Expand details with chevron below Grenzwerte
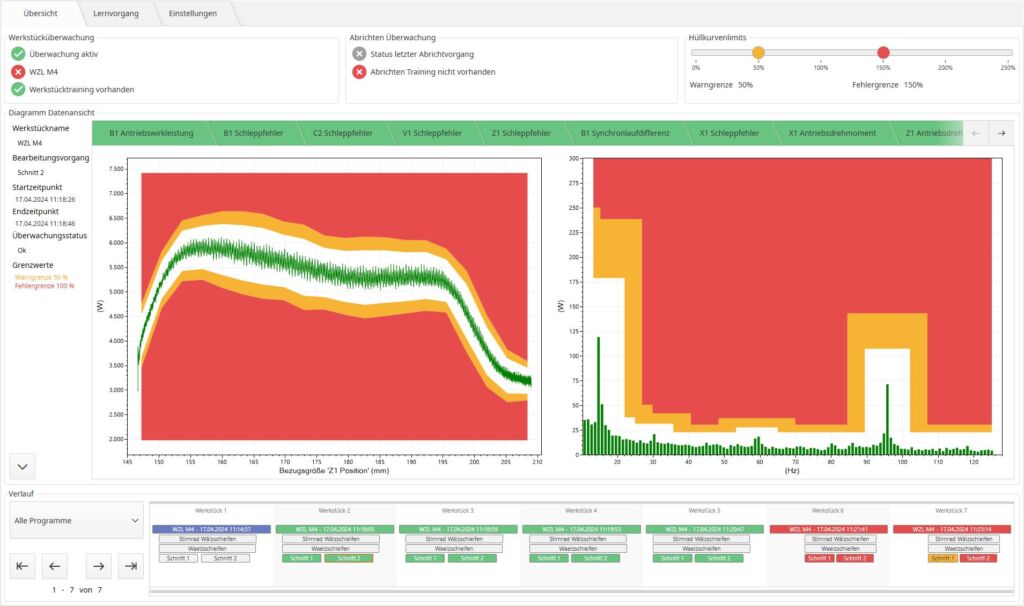Image resolution: width=1024 pixels, height=606 pixels. [x=23, y=465]
